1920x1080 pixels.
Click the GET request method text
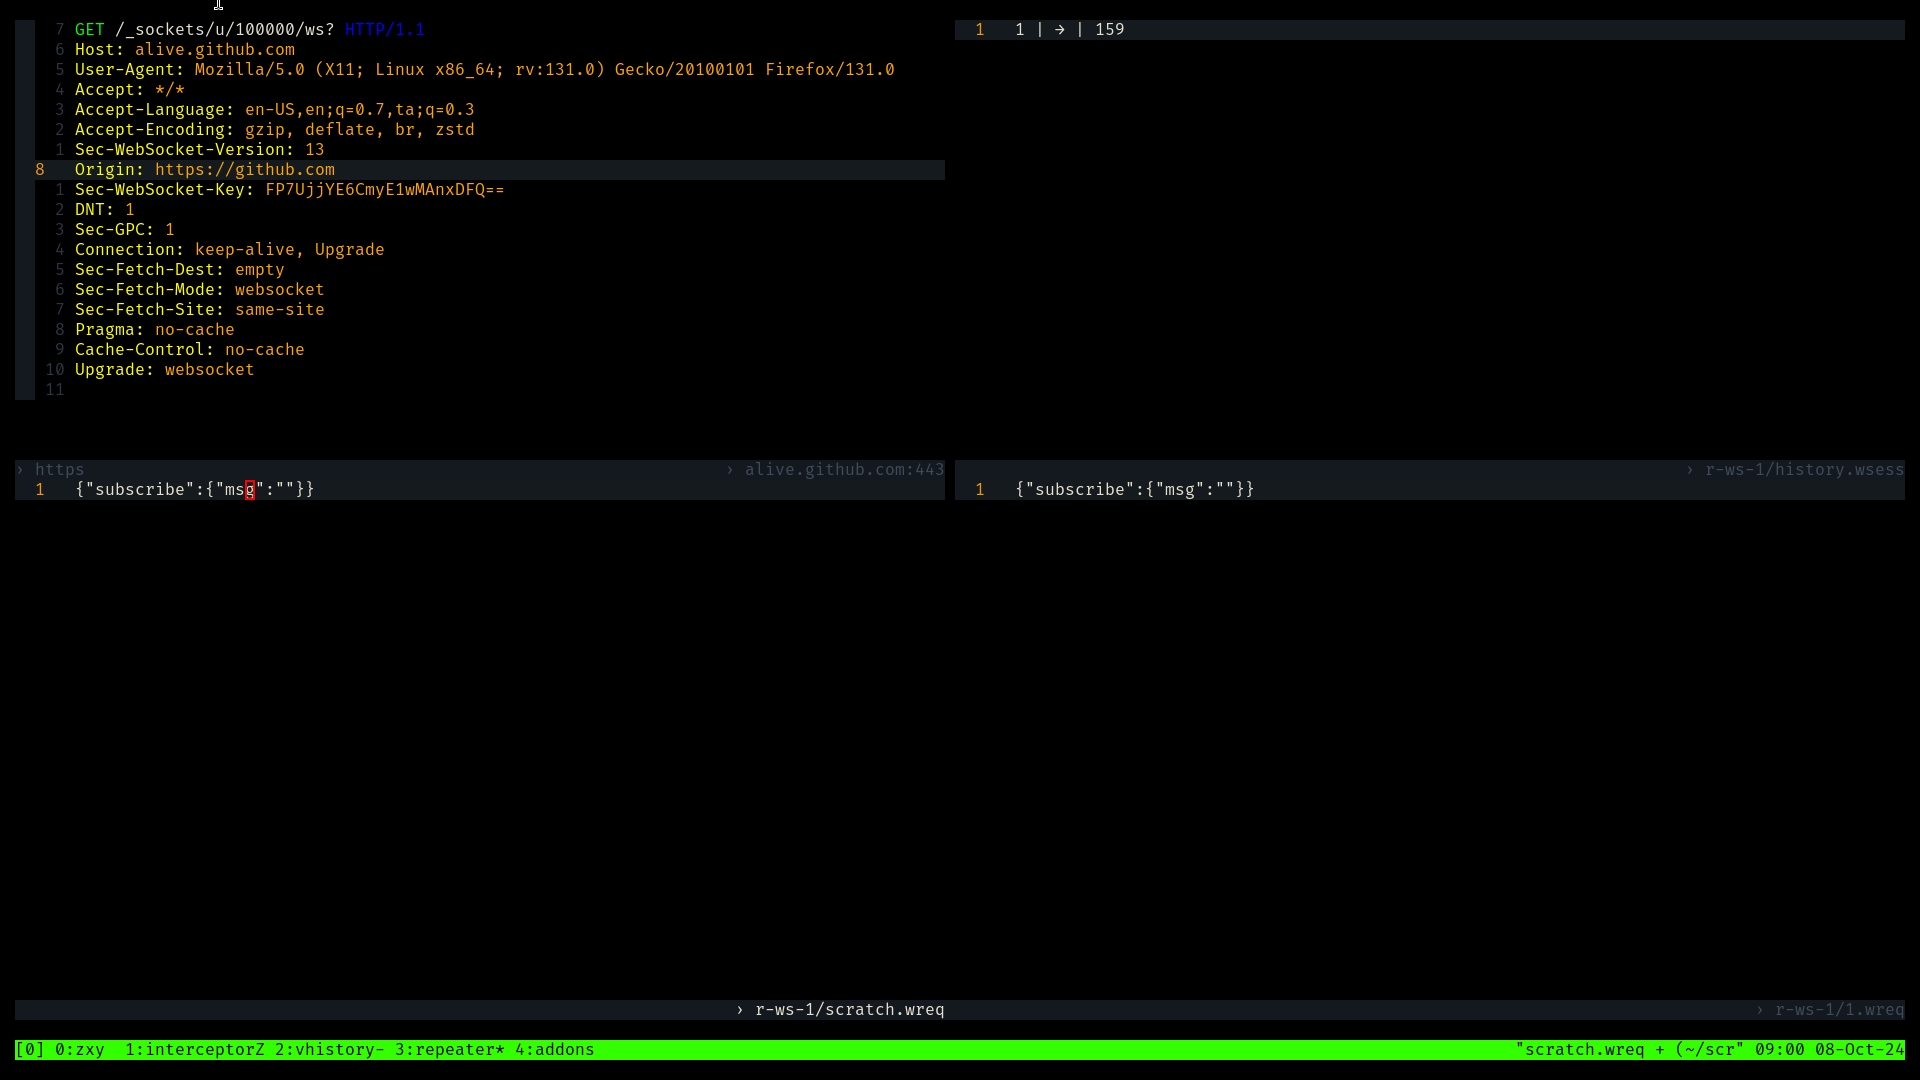(x=89, y=29)
